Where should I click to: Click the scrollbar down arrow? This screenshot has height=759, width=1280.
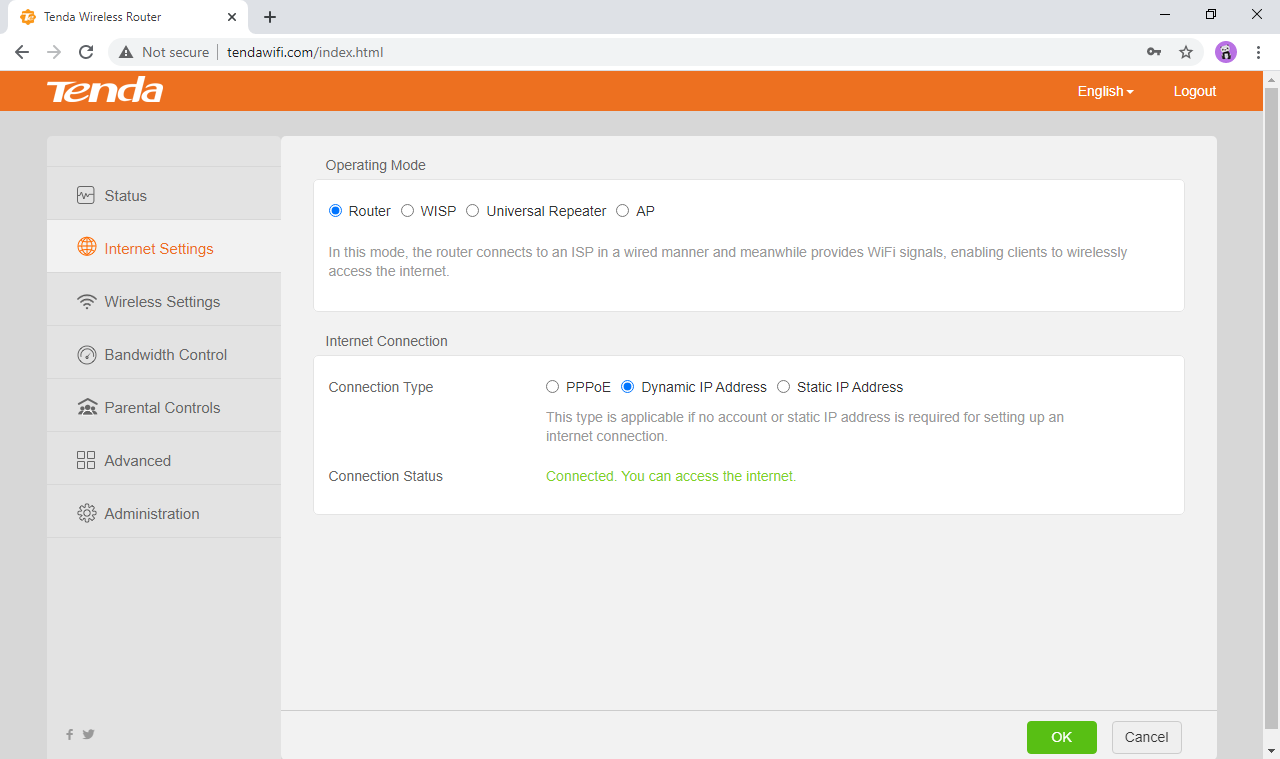coord(1272,750)
